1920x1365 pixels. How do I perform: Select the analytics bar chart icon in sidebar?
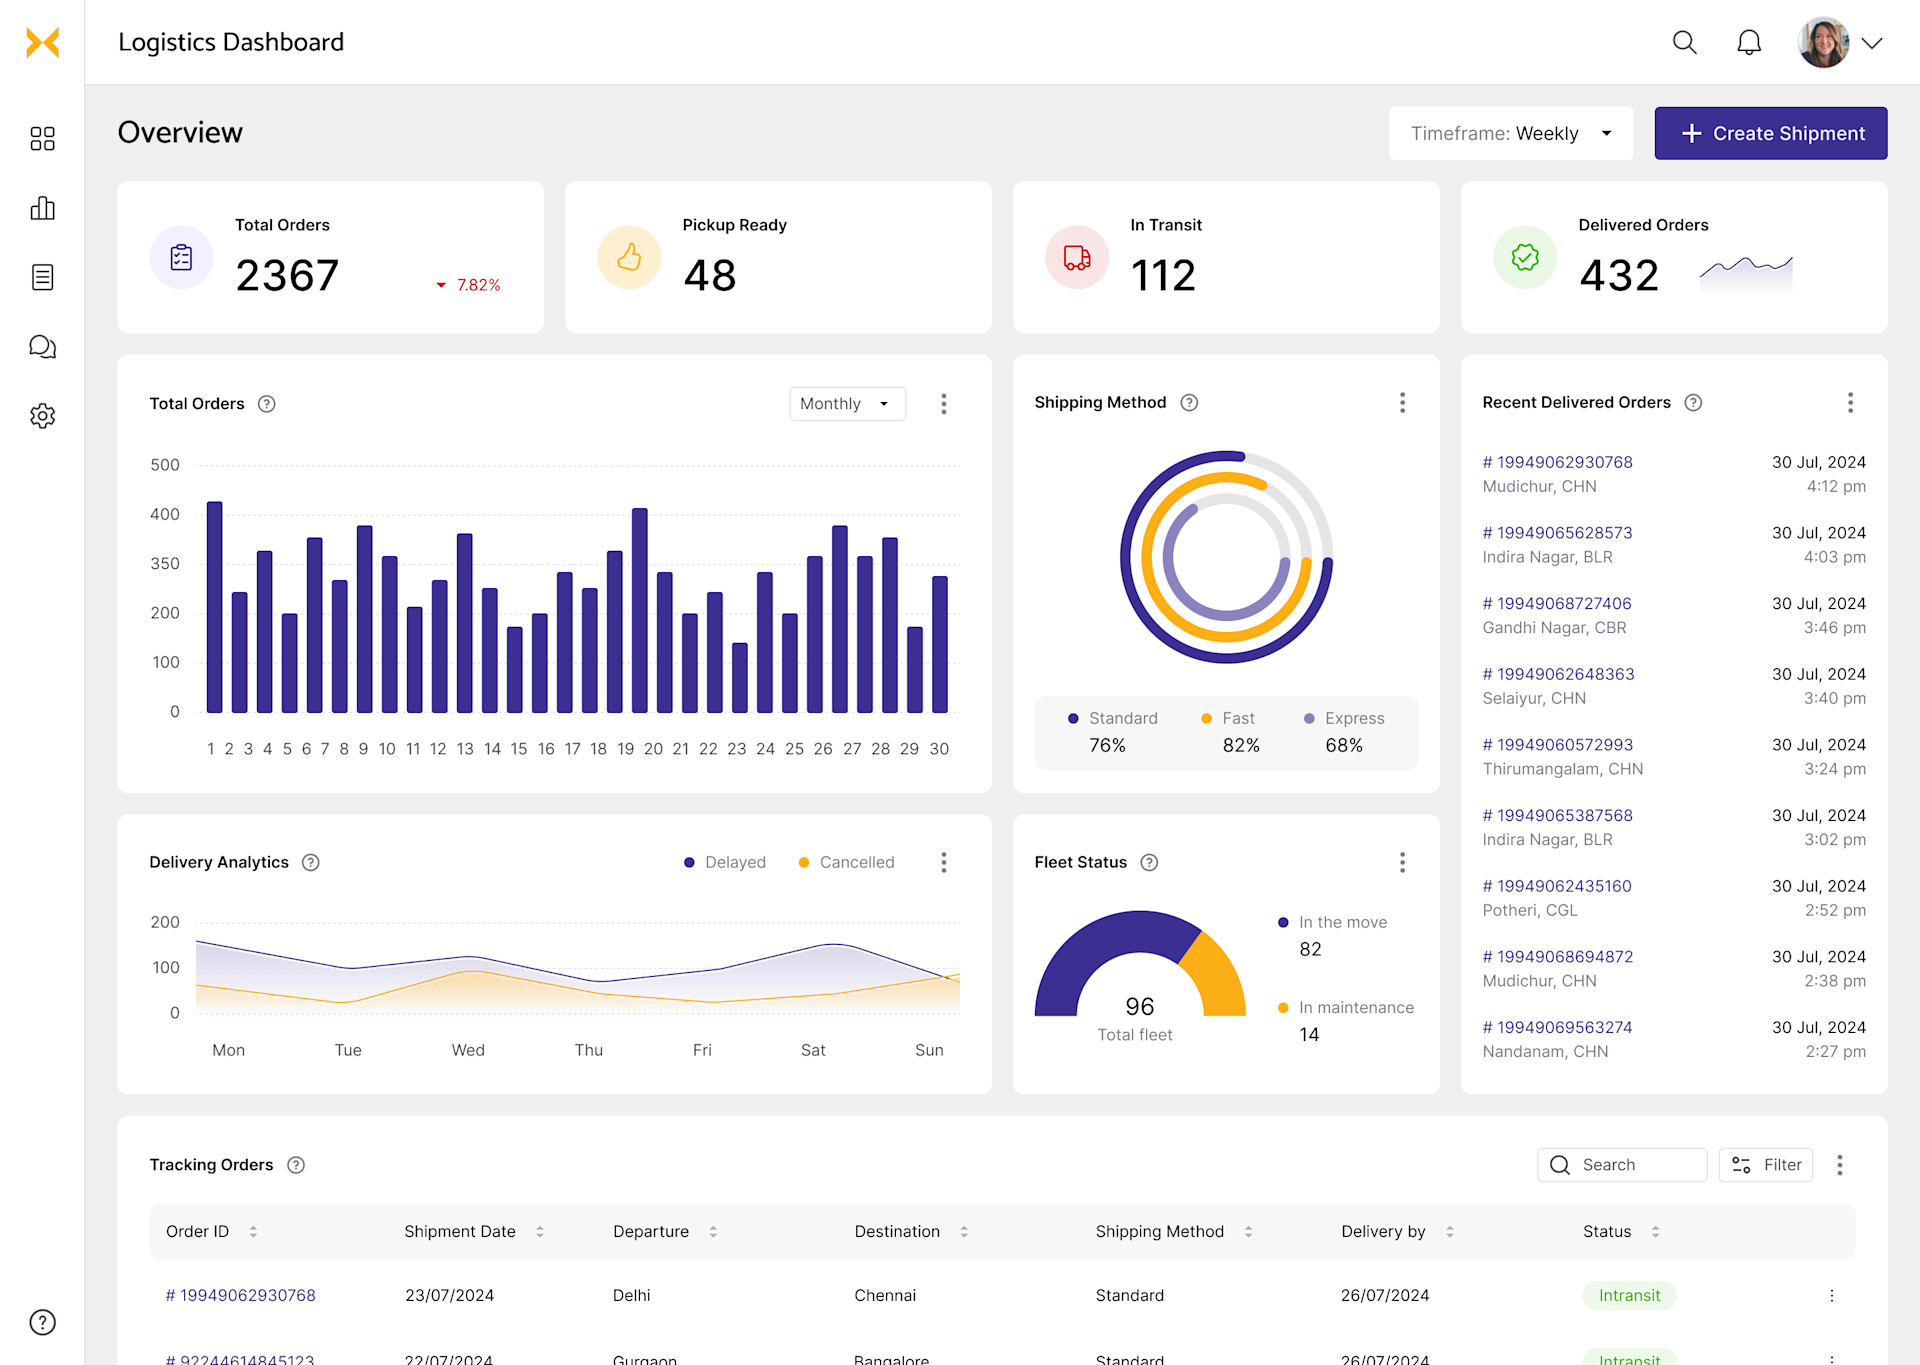43,208
